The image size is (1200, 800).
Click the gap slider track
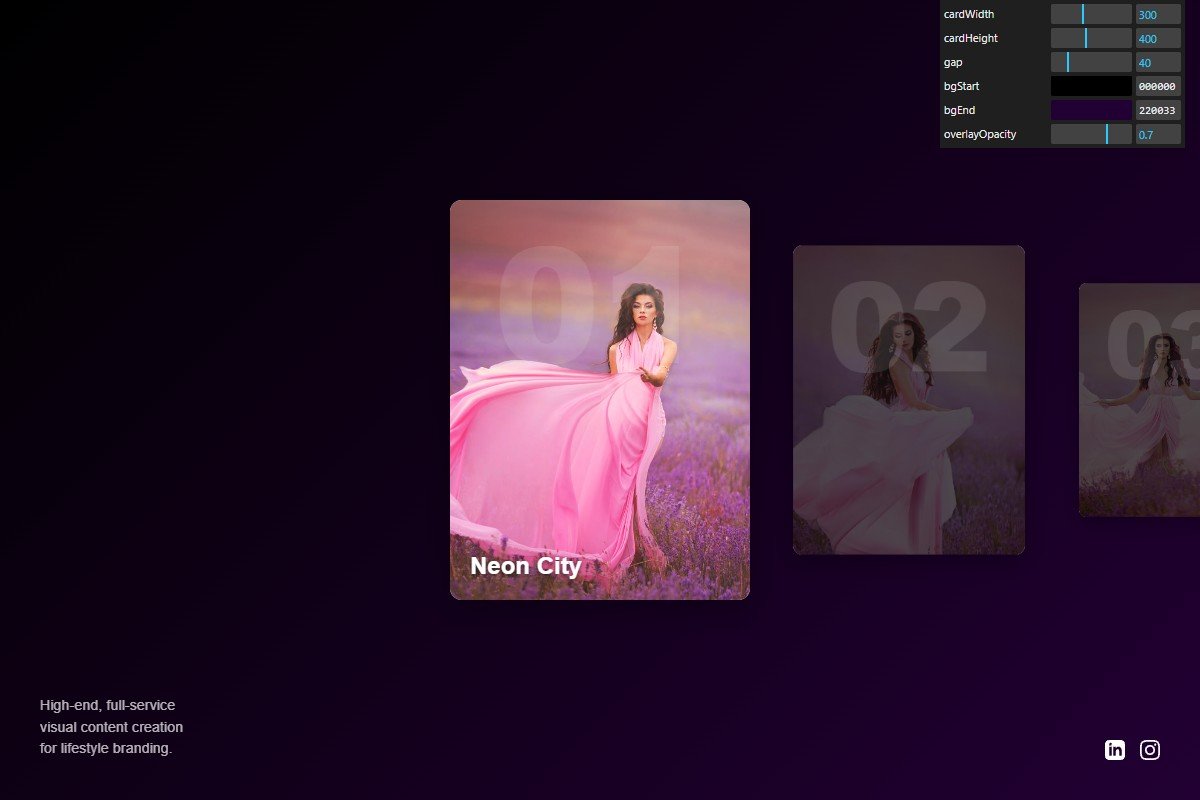pos(1090,62)
